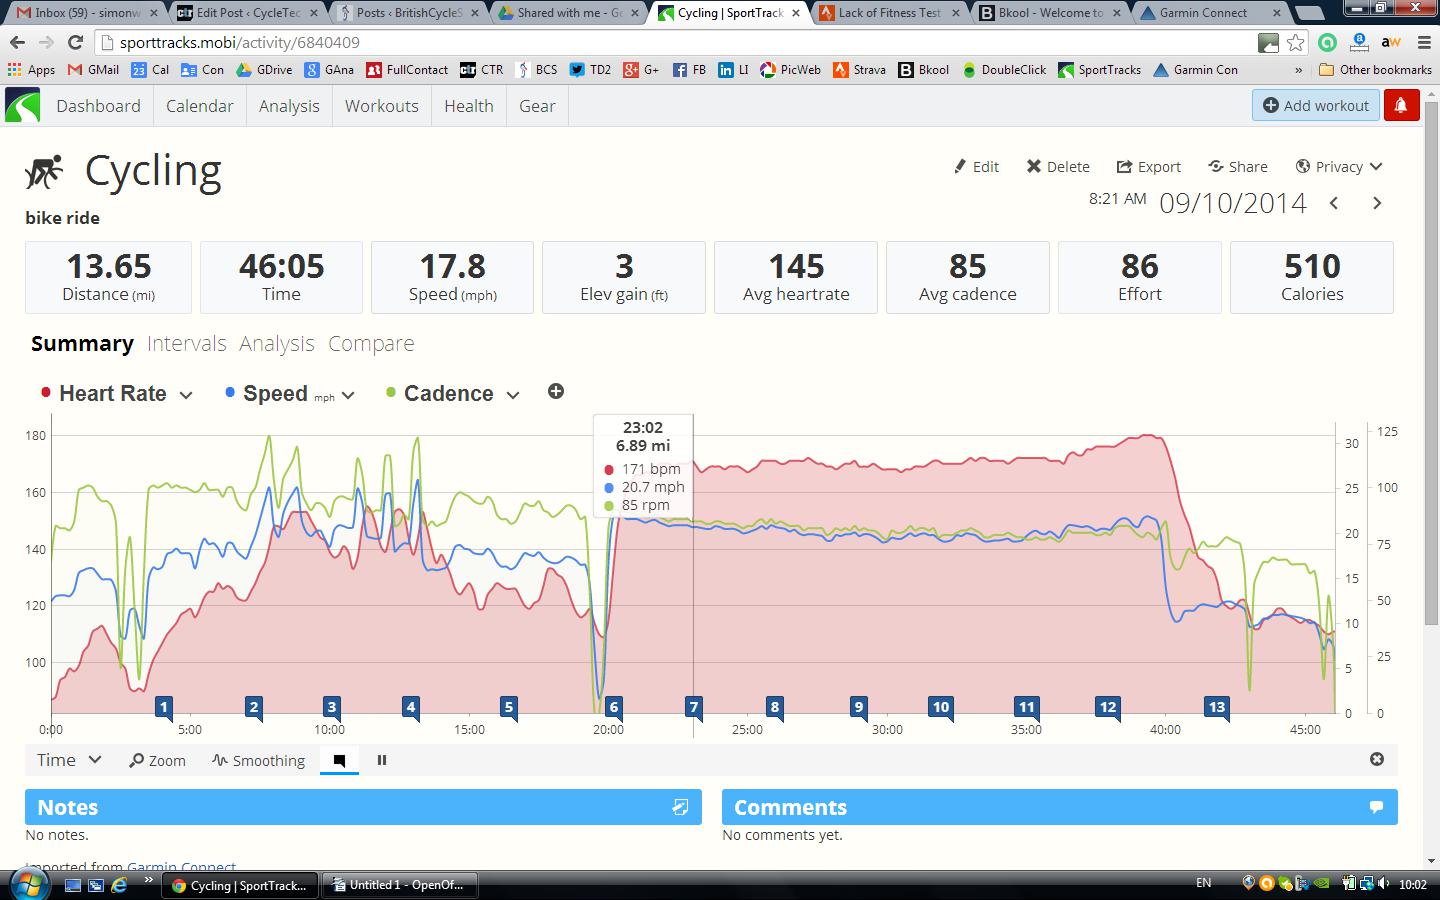Switch to the Intervals tab
The width and height of the screenshot is (1440, 900).
187,343
